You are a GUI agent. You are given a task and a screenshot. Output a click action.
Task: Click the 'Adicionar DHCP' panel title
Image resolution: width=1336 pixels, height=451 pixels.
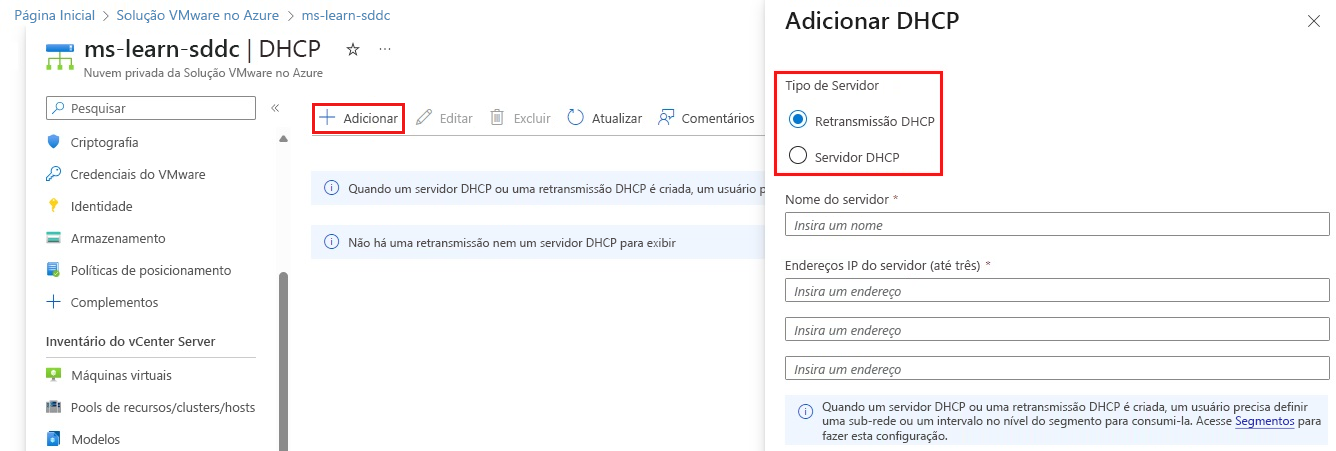click(872, 21)
